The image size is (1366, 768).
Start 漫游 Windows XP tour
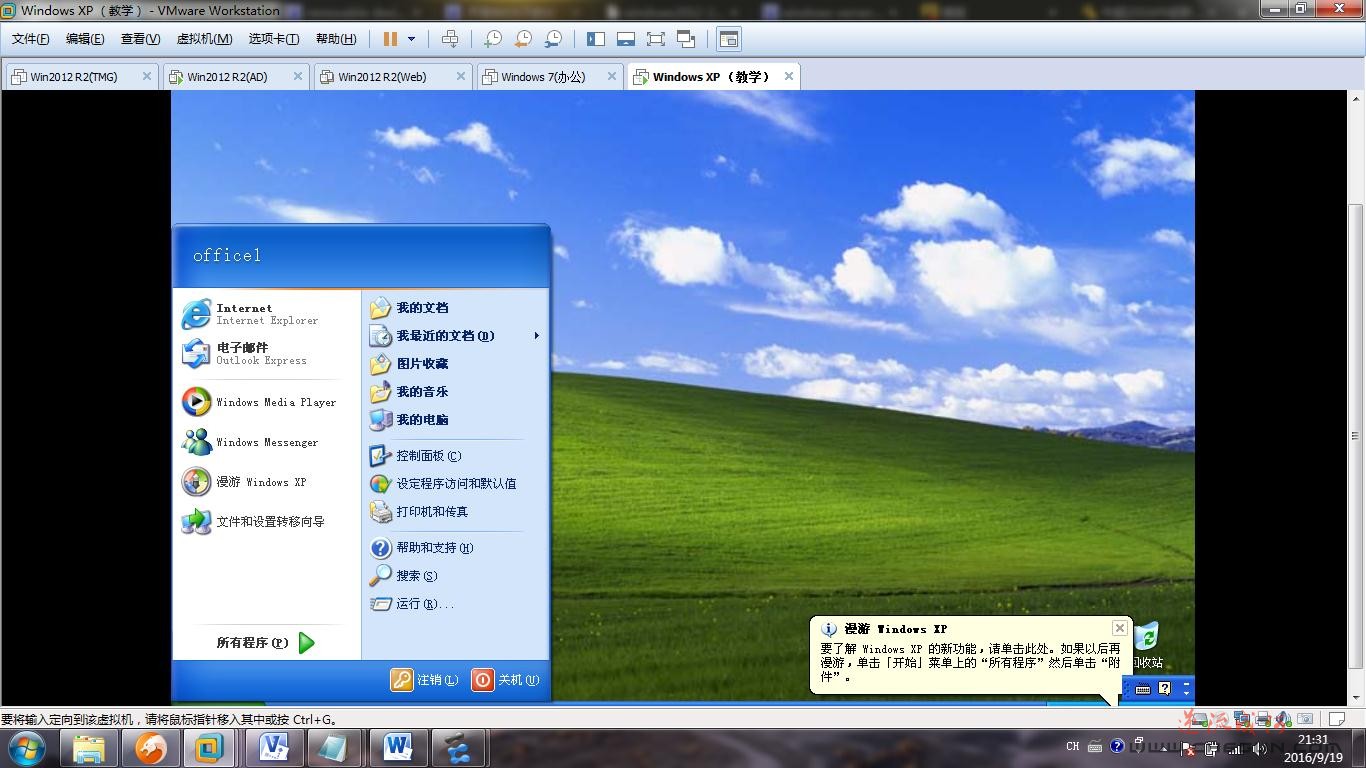266,482
